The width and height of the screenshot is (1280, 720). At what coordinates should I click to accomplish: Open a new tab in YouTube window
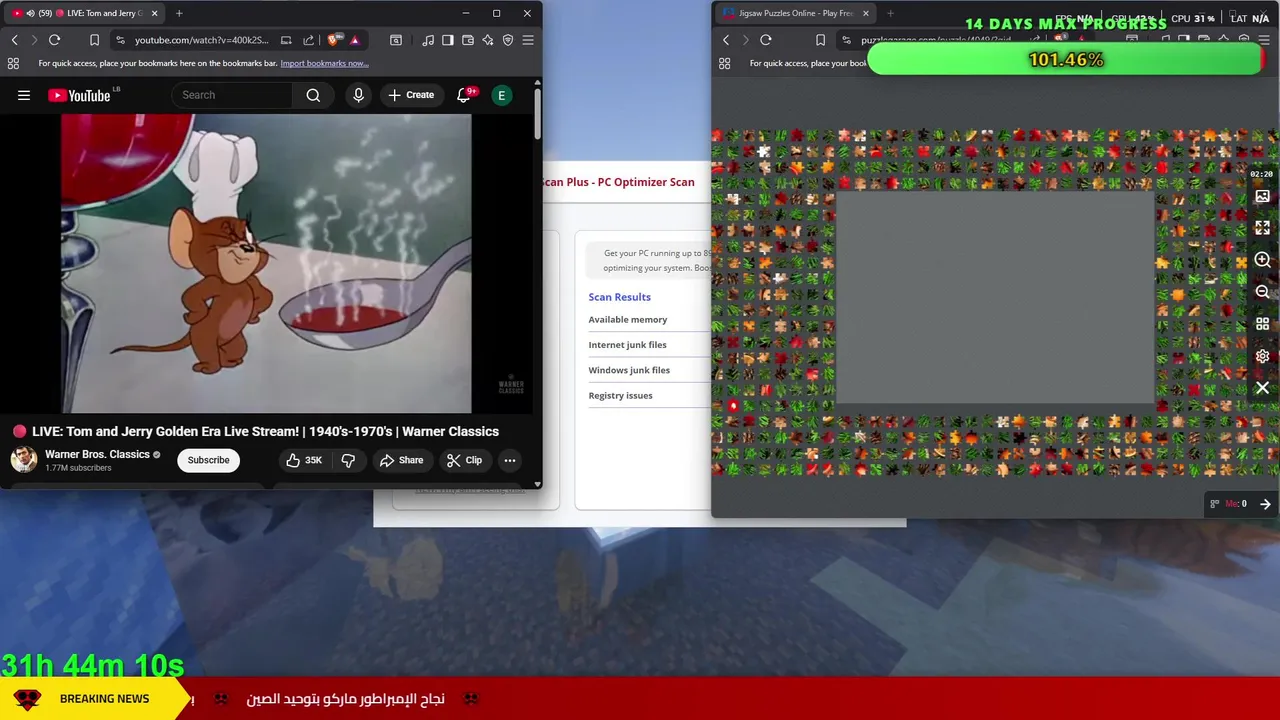click(x=179, y=13)
